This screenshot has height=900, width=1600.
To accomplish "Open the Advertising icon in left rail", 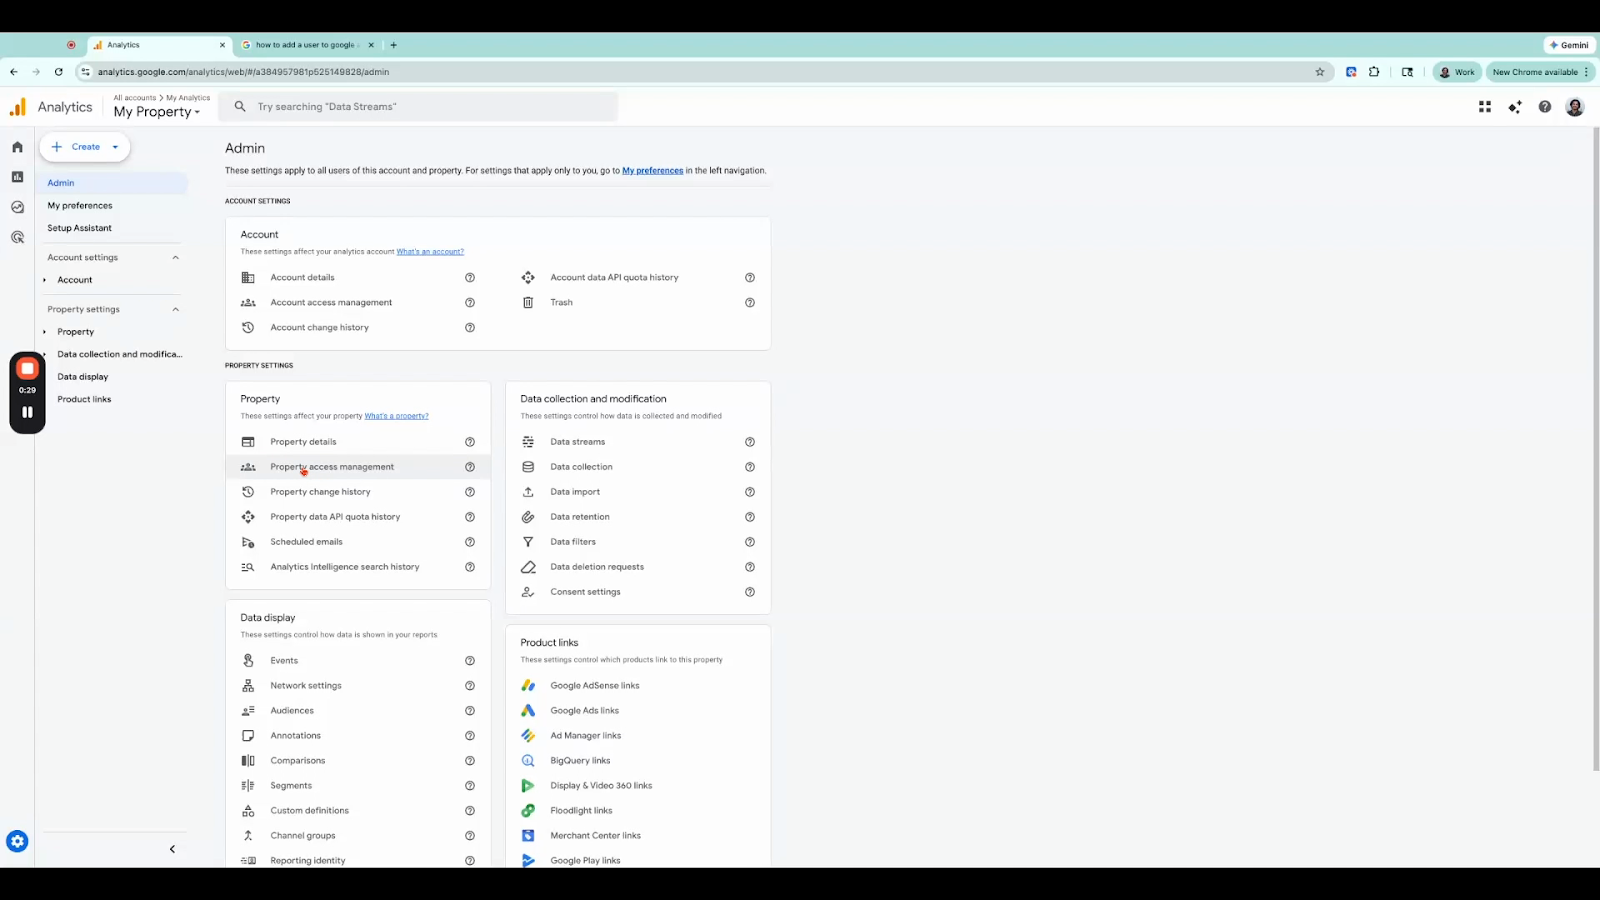I will pyautogui.click(x=17, y=237).
